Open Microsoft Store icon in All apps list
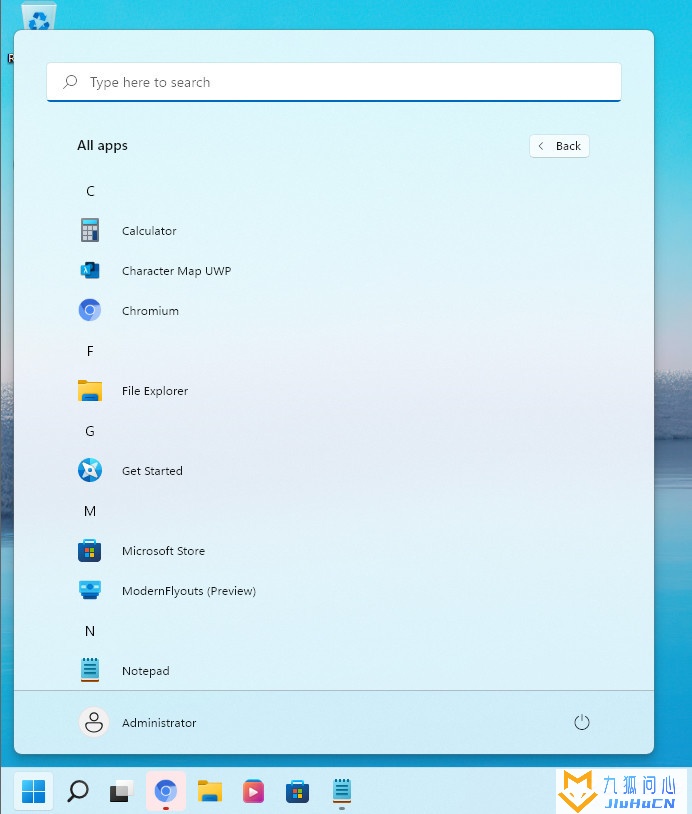Screen dimensions: 692x814 tap(90, 550)
